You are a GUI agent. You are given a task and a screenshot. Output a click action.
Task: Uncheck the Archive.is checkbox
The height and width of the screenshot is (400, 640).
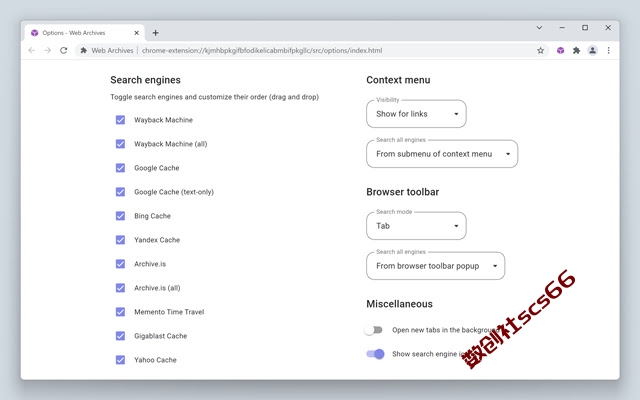pyautogui.click(x=120, y=264)
